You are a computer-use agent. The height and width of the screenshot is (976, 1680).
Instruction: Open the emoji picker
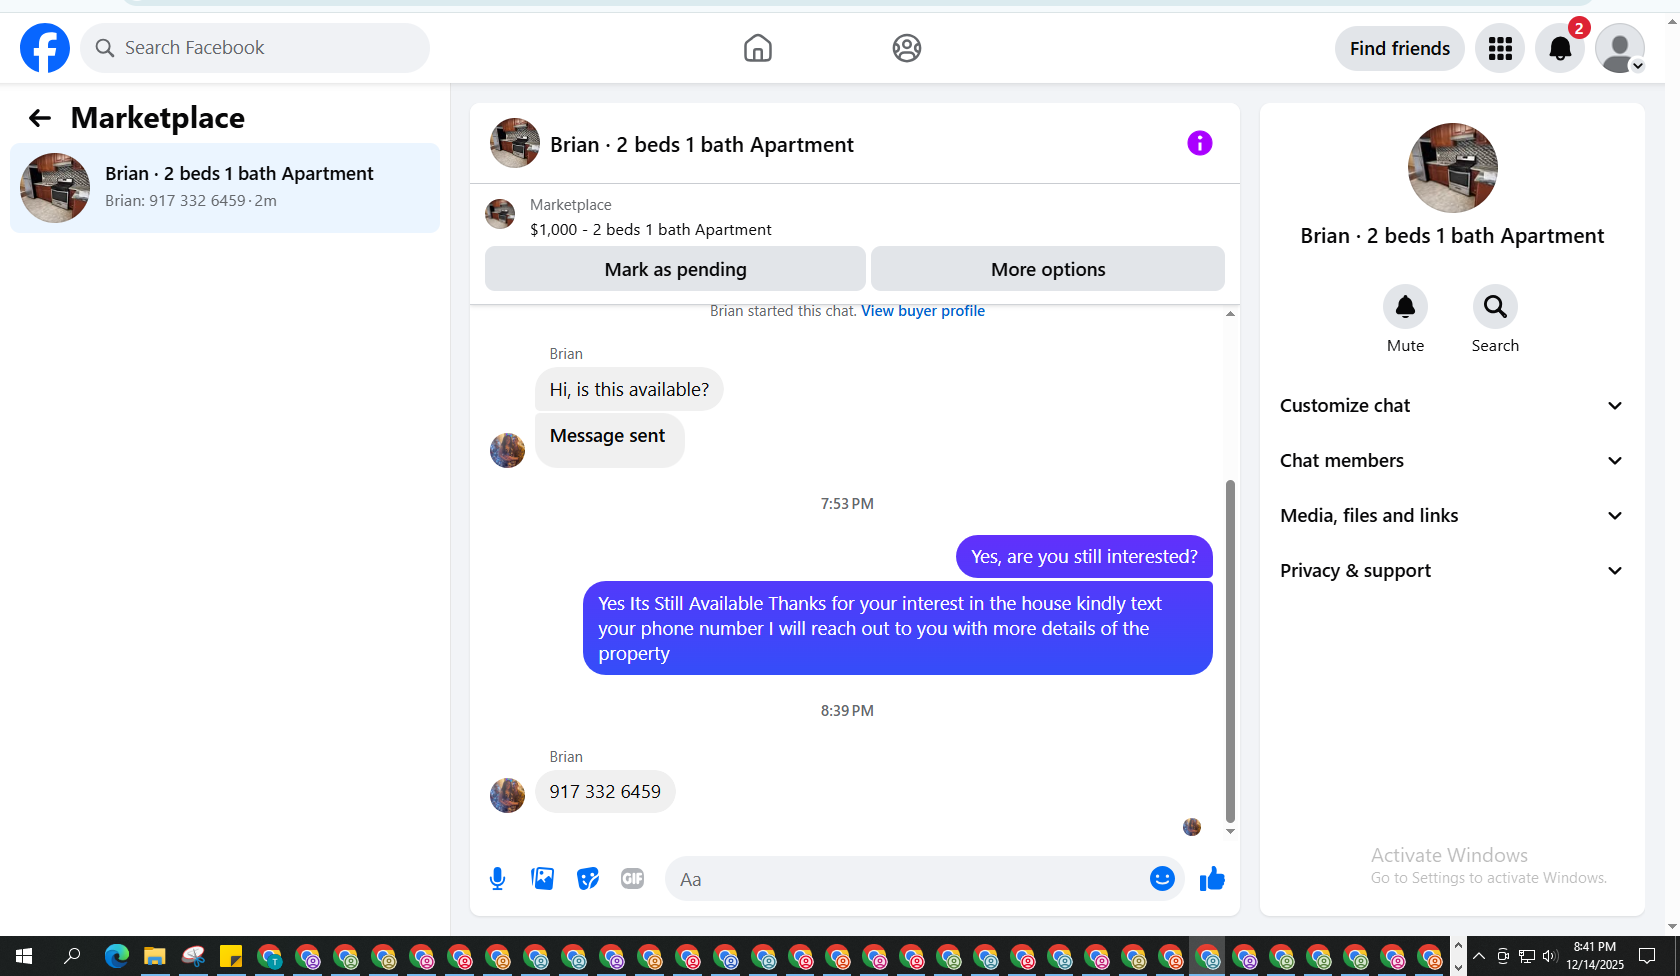1162,879
